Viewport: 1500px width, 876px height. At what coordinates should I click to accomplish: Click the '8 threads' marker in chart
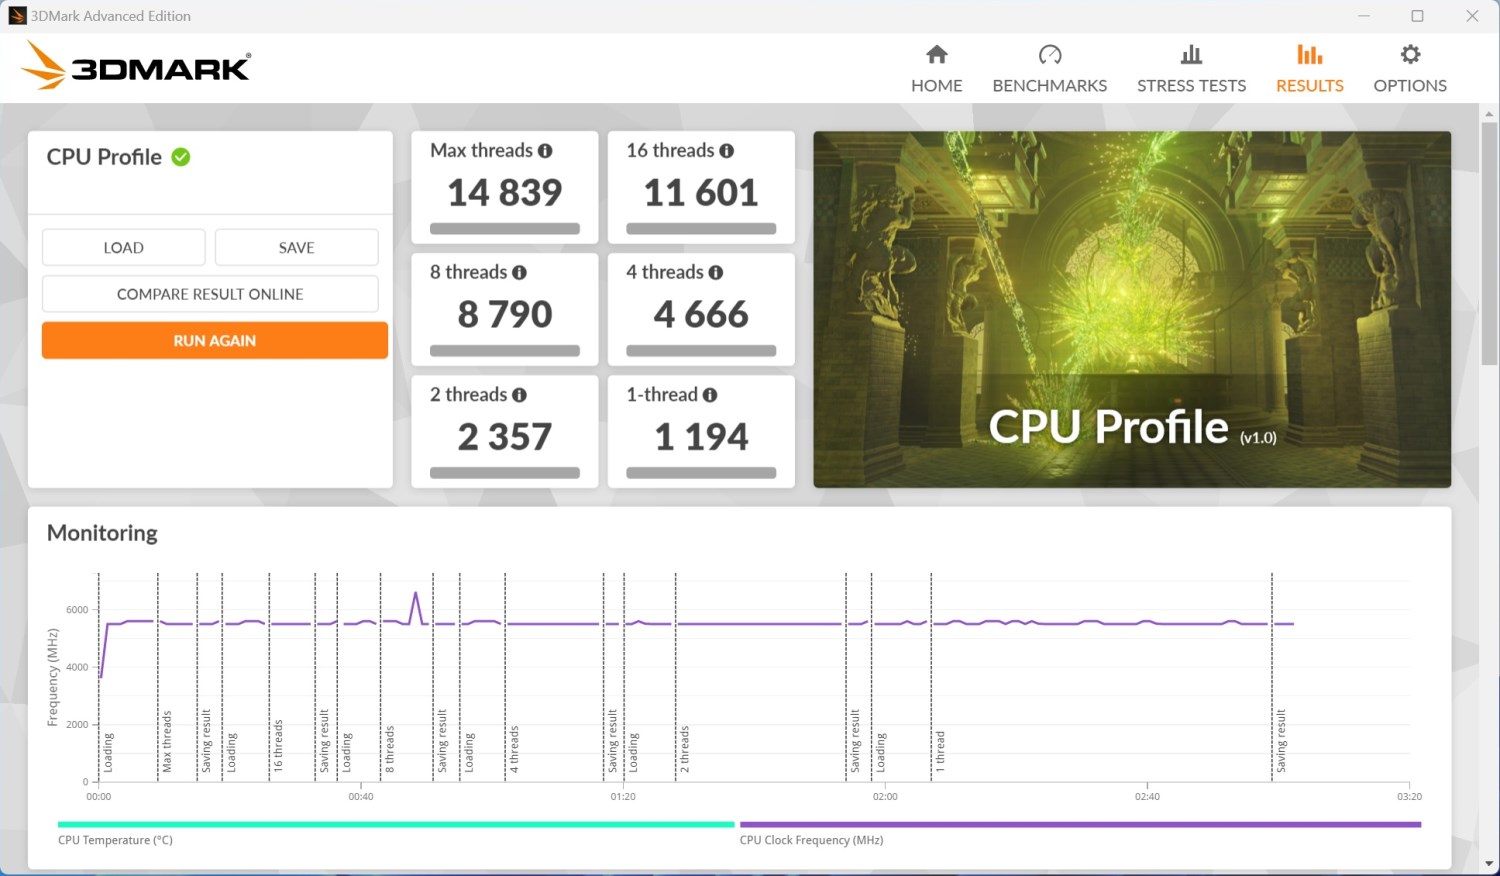390,749
